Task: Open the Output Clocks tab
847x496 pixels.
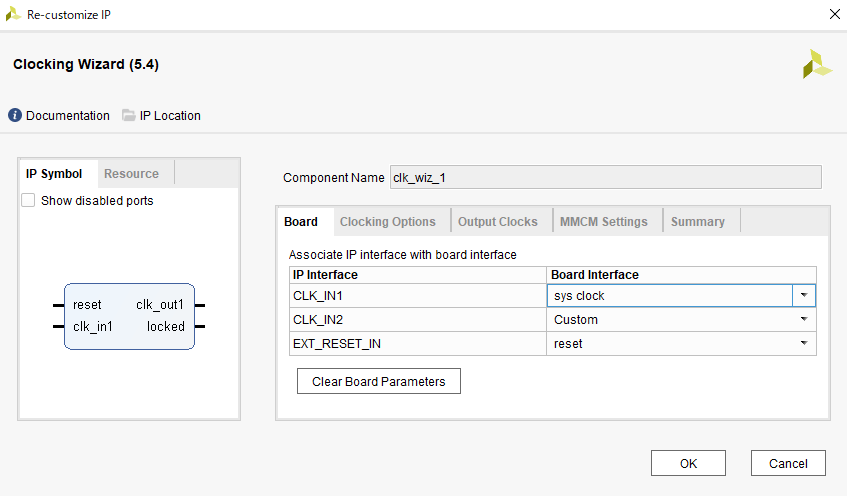Action: pos(498,222)
